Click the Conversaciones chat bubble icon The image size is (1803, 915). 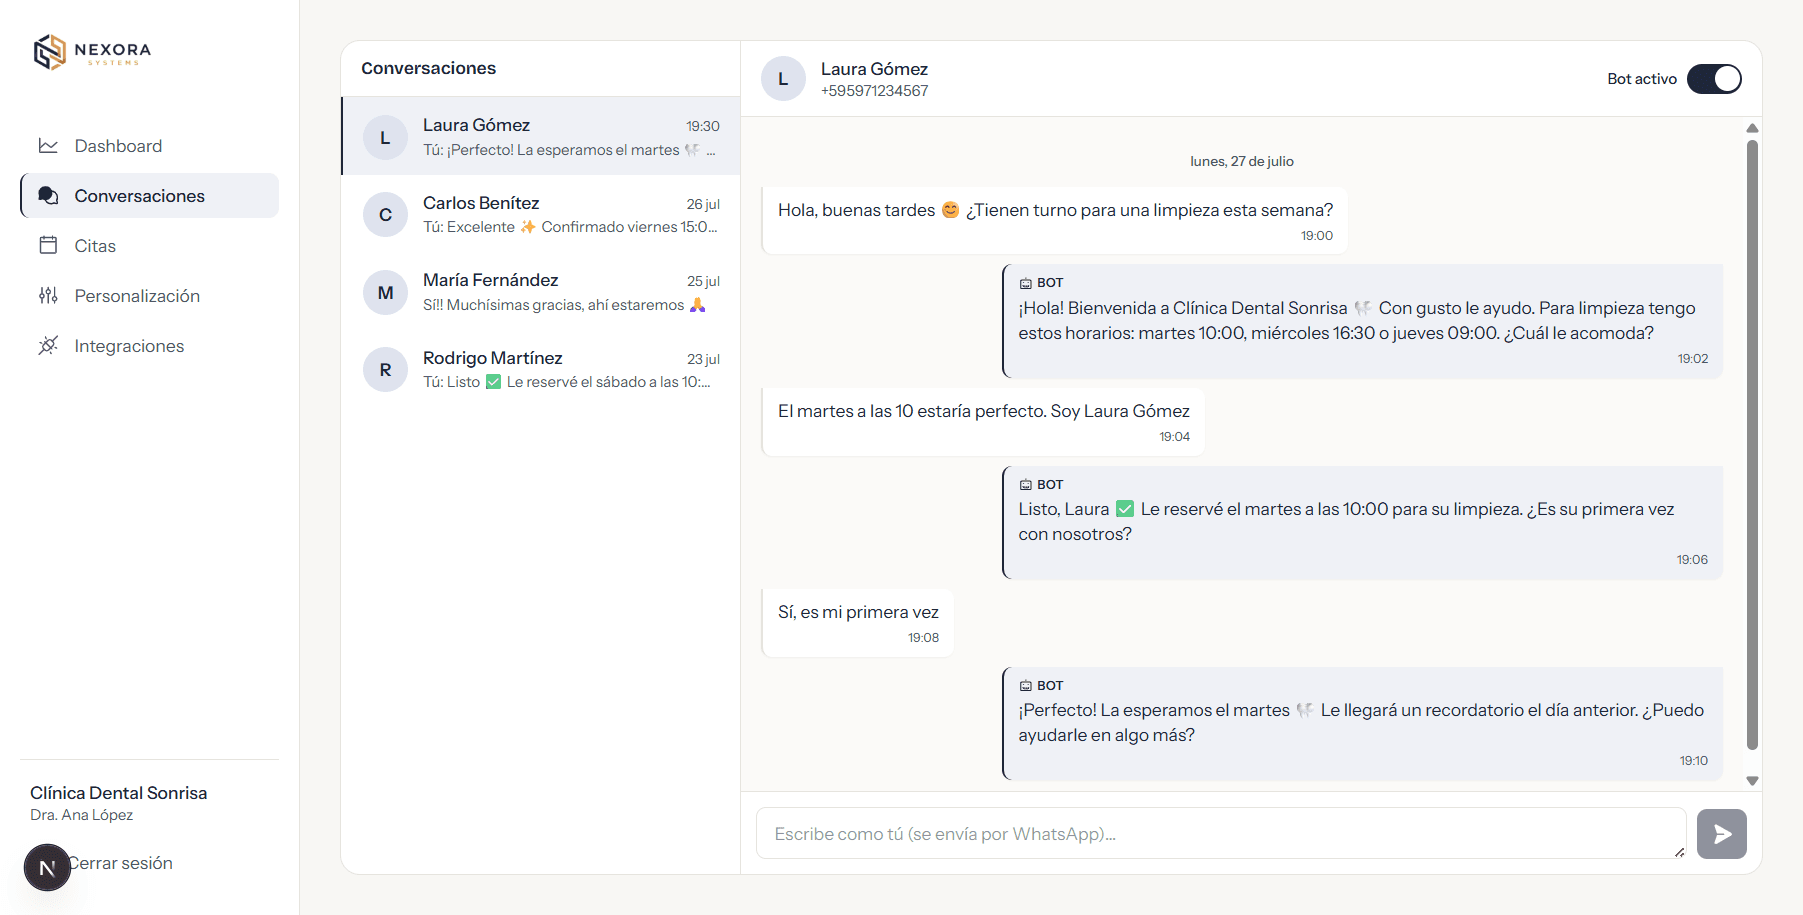[x=48, y=196]
